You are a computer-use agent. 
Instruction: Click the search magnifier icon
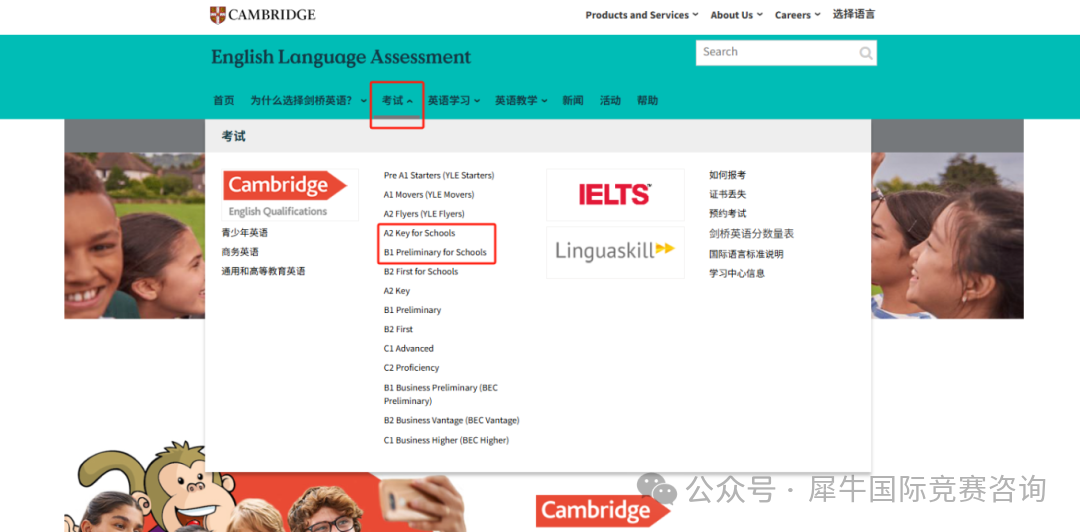[865, 53]
